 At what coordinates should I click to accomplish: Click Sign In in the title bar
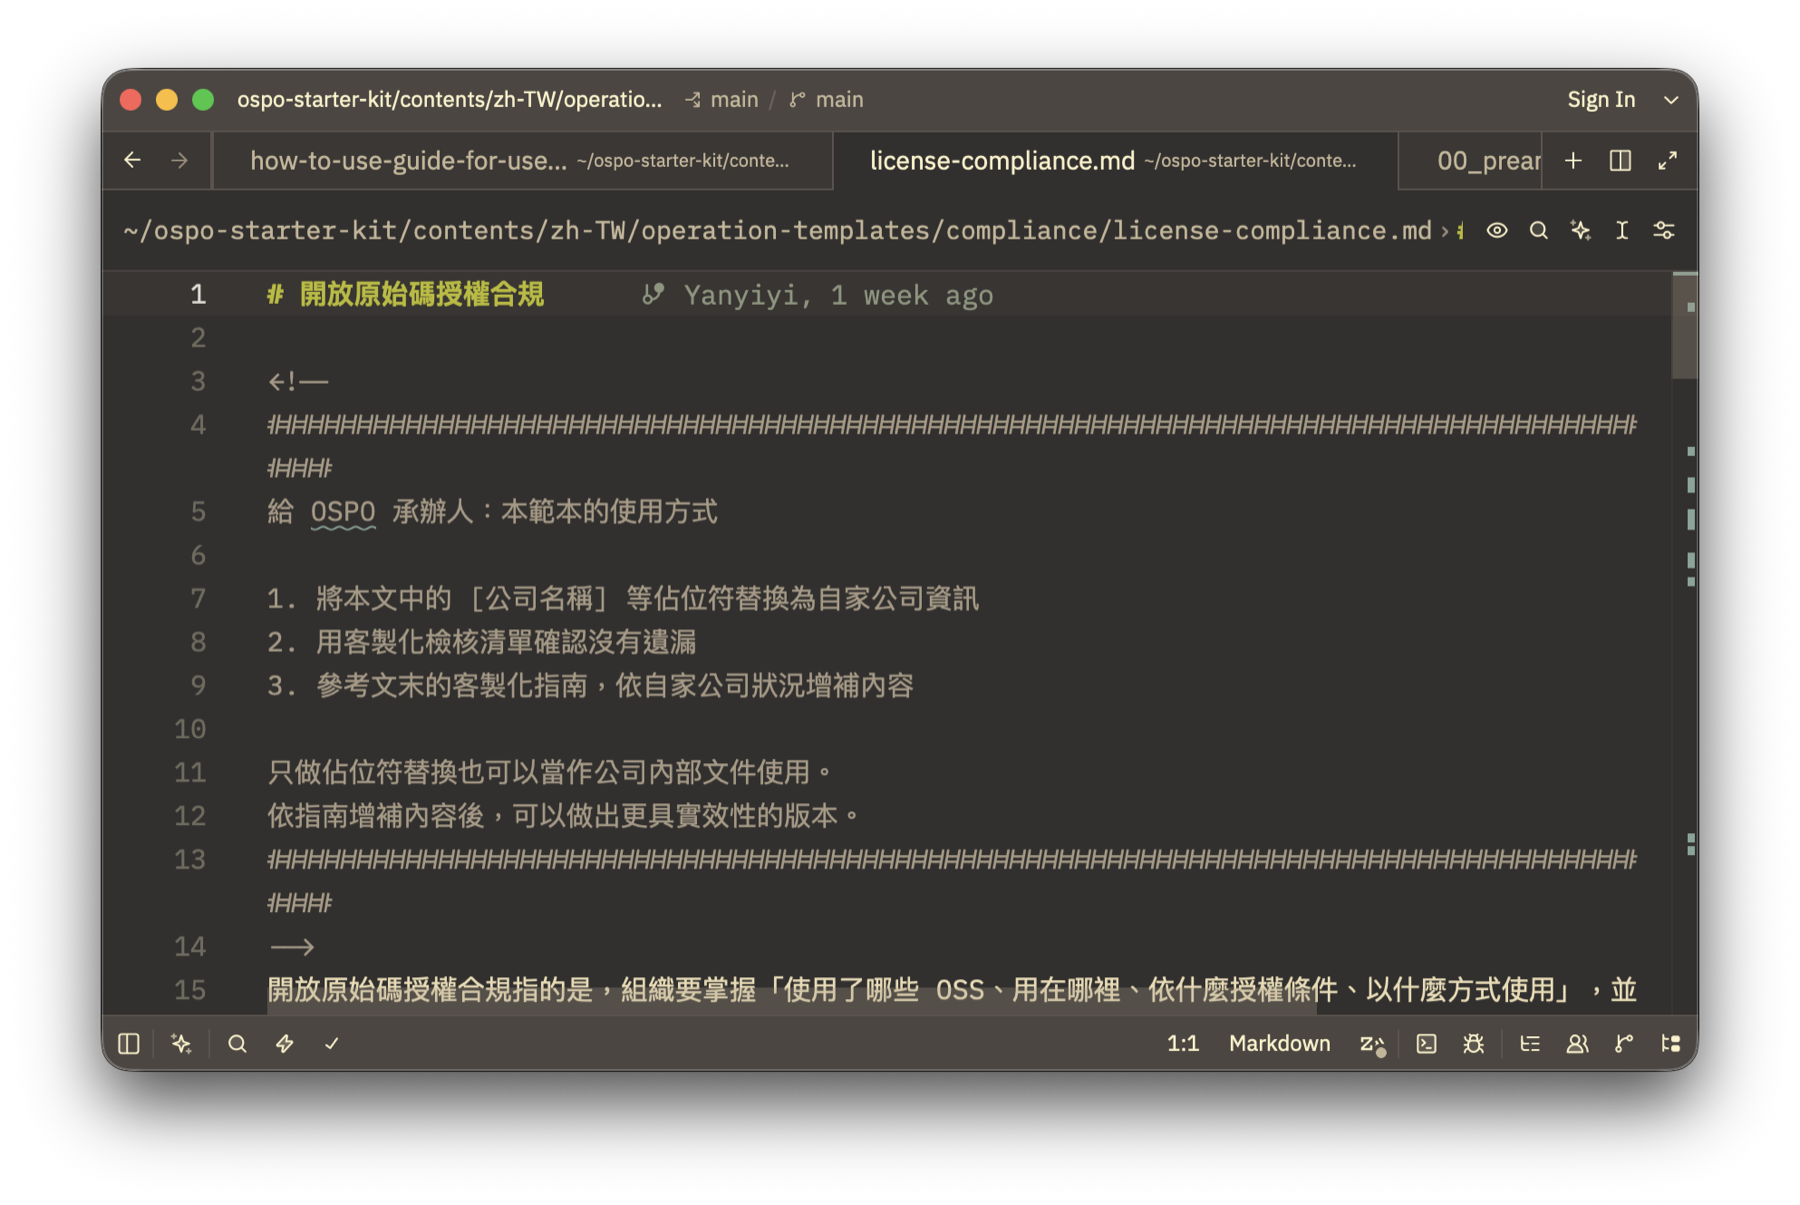pos(1601,100)
